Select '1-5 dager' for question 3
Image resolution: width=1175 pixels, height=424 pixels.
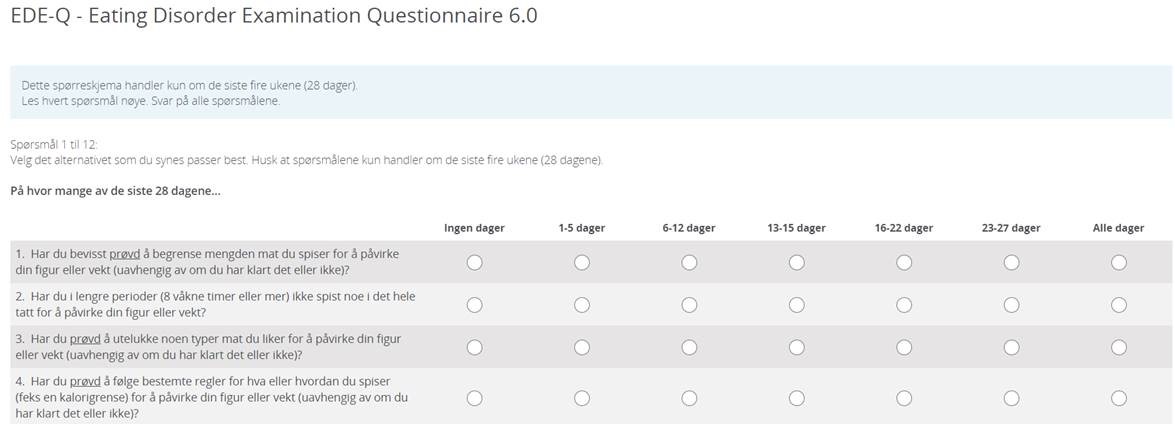click(582, 347)
